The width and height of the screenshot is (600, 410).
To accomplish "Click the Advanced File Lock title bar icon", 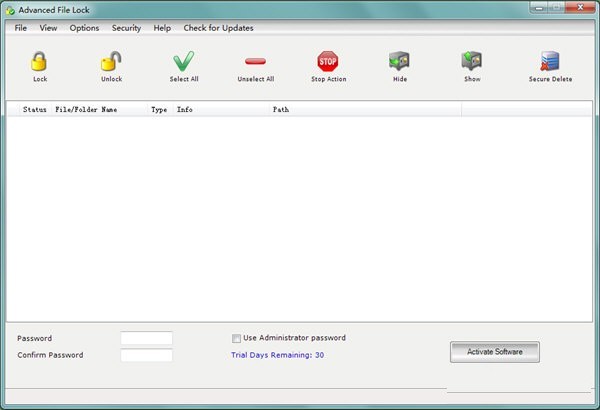I will point(10,10).
